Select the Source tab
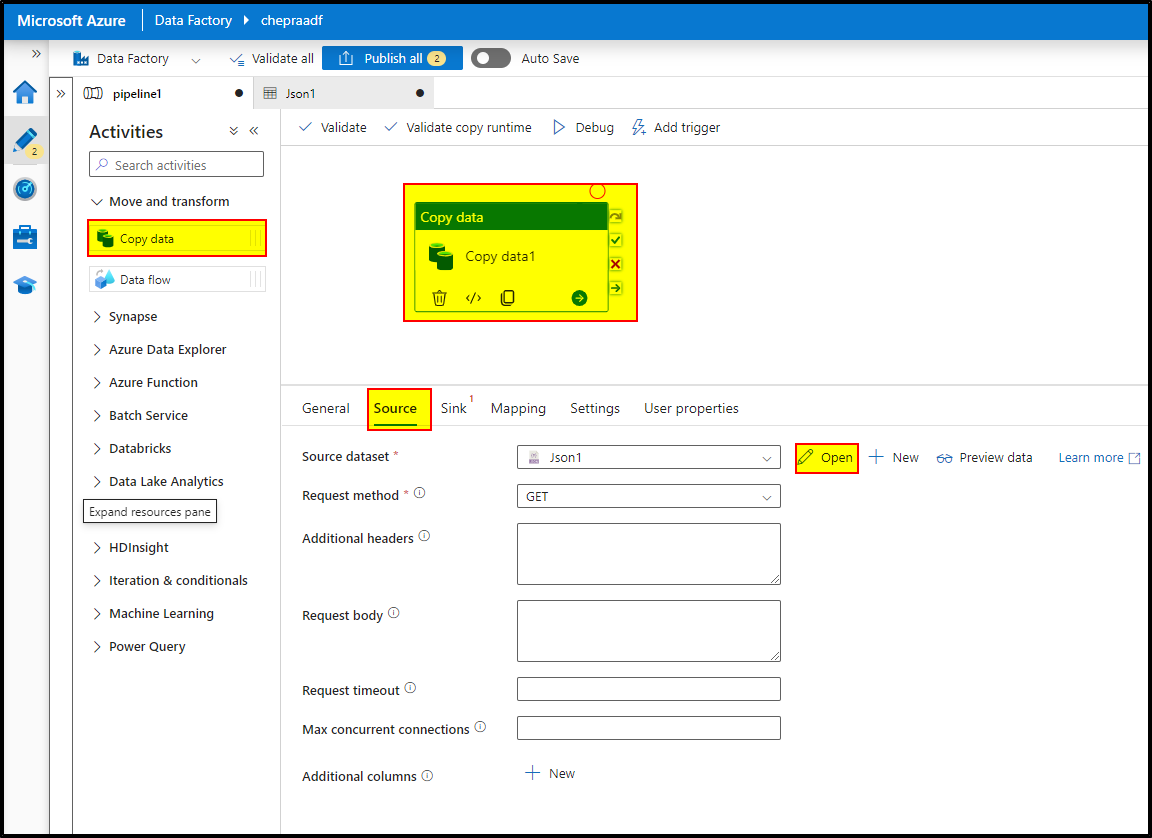 (x=395, y=408)
